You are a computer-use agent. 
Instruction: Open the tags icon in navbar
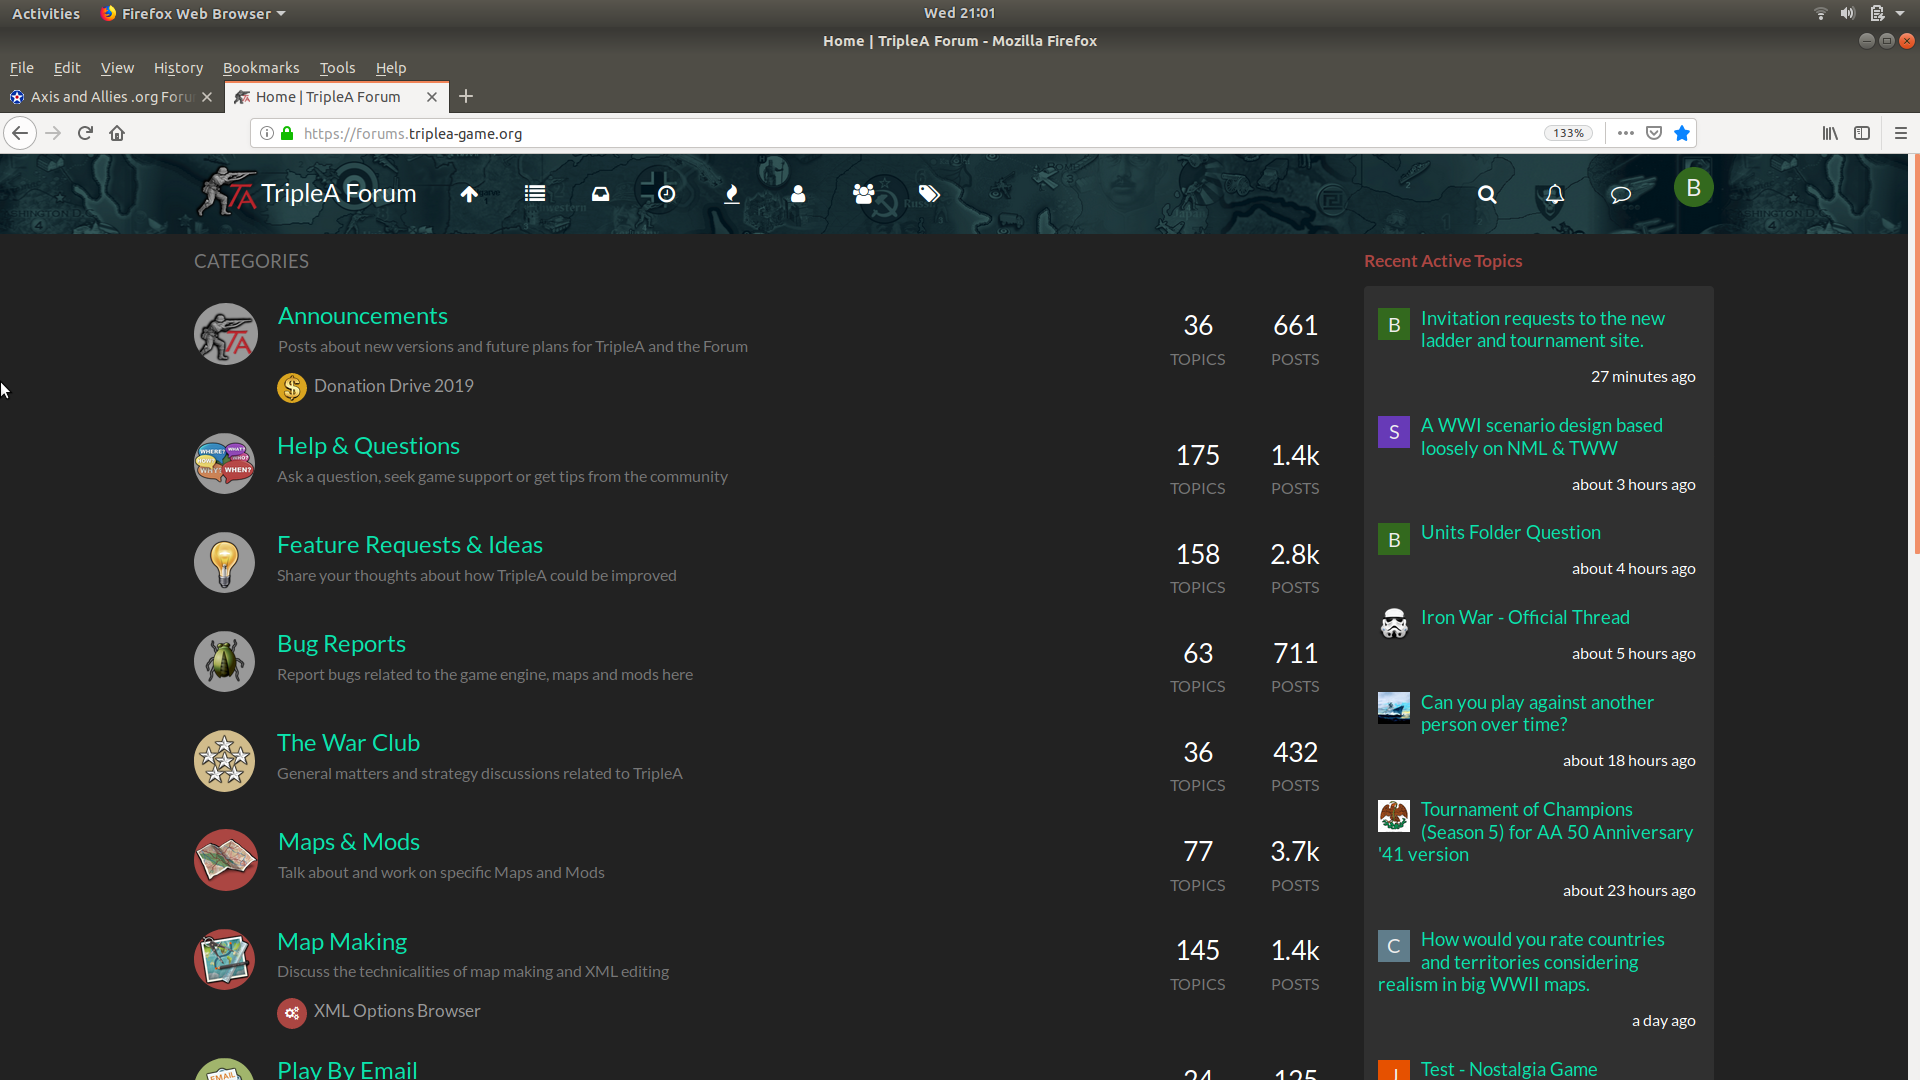pyautogui.click(x=930, y=194)
